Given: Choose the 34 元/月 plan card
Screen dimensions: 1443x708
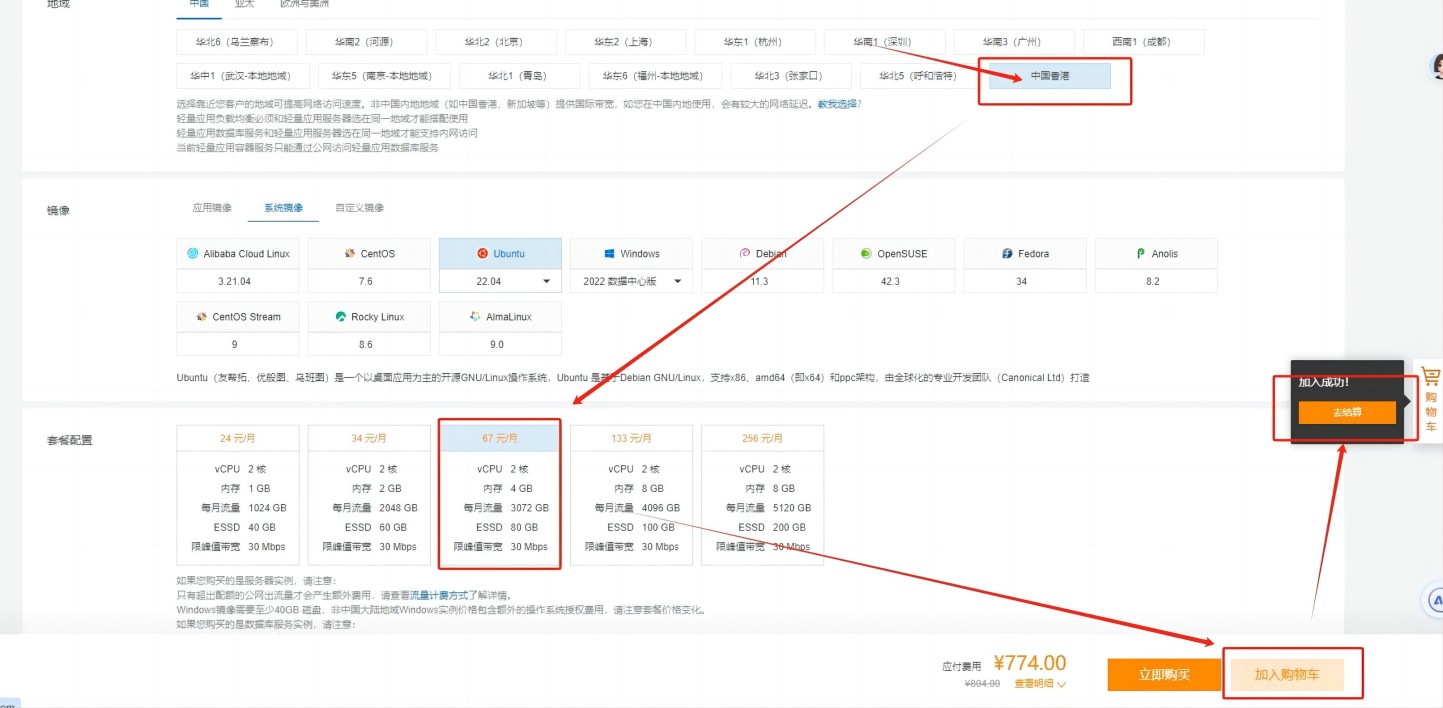Looking at the screenshot, I should (369, 496).
